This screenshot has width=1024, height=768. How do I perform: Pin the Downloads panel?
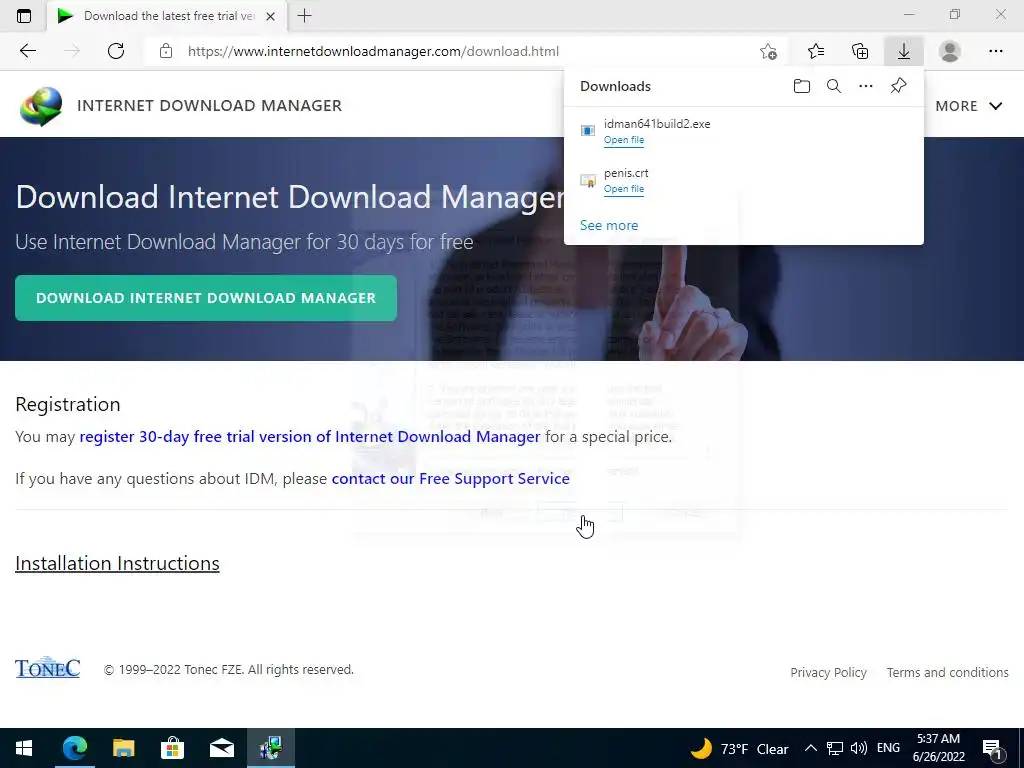tap(899, 86)
